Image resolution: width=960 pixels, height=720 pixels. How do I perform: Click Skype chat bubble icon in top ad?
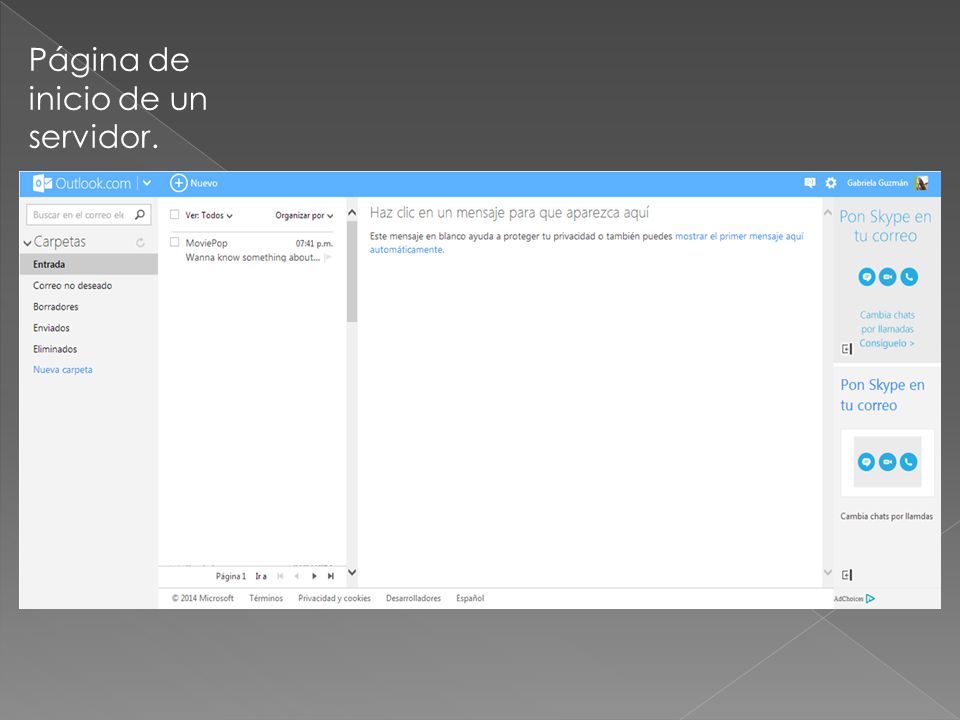tap(866, 277)
